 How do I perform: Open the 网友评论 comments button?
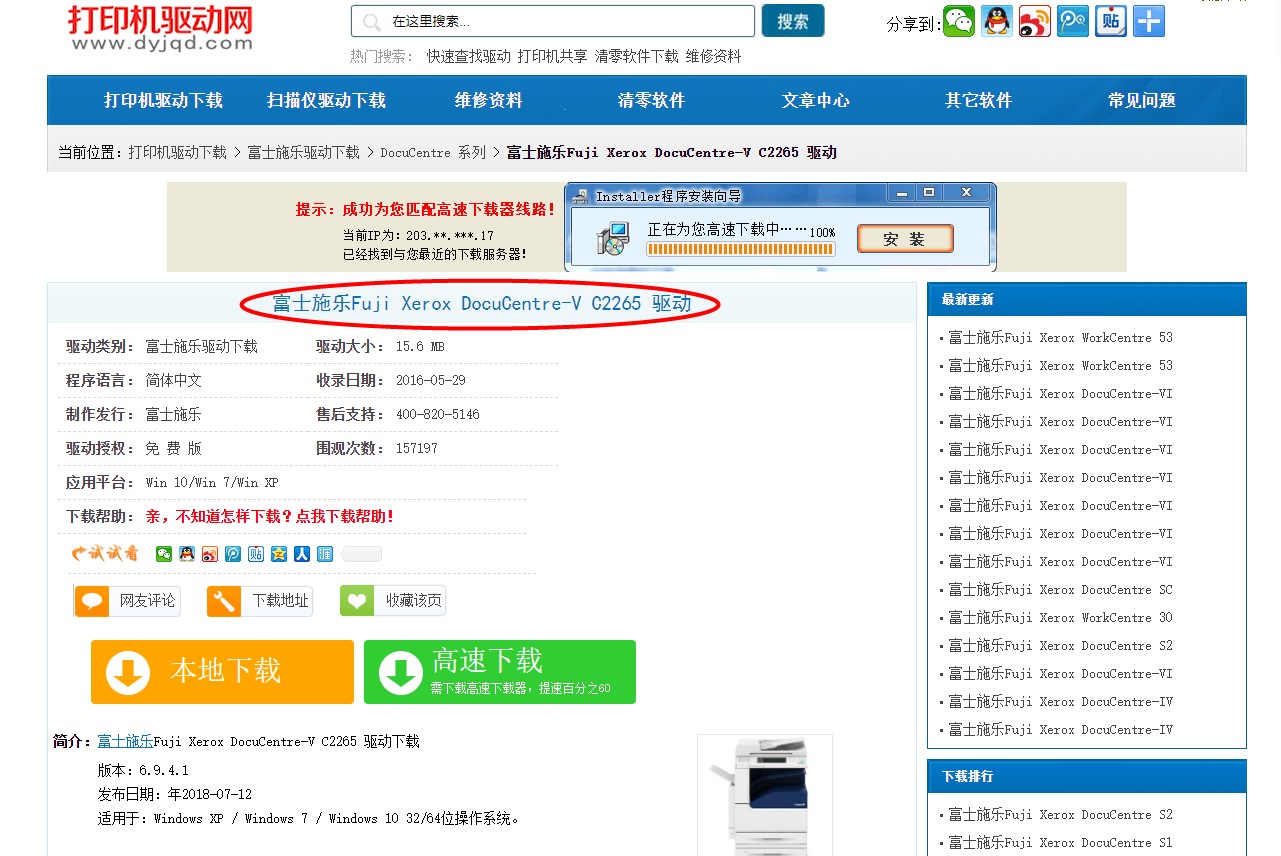[x=127, y=601]
